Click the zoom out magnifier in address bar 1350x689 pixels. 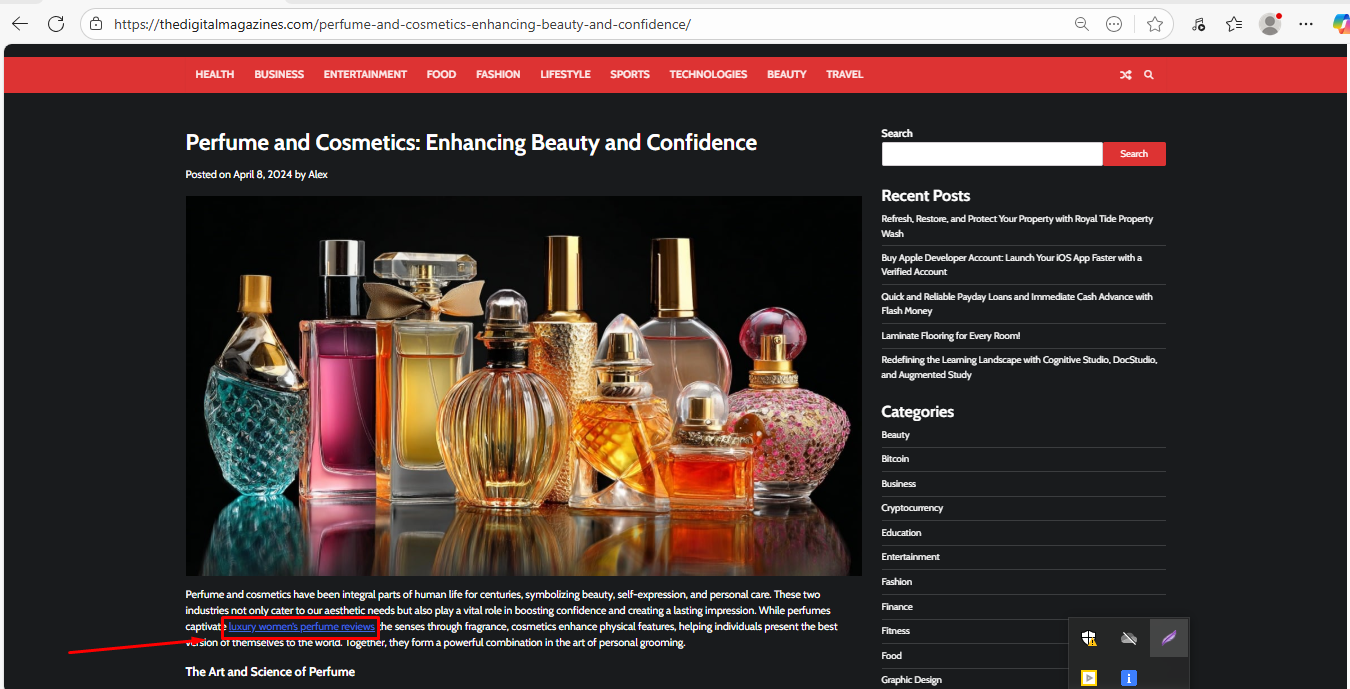coord(1081,24)
